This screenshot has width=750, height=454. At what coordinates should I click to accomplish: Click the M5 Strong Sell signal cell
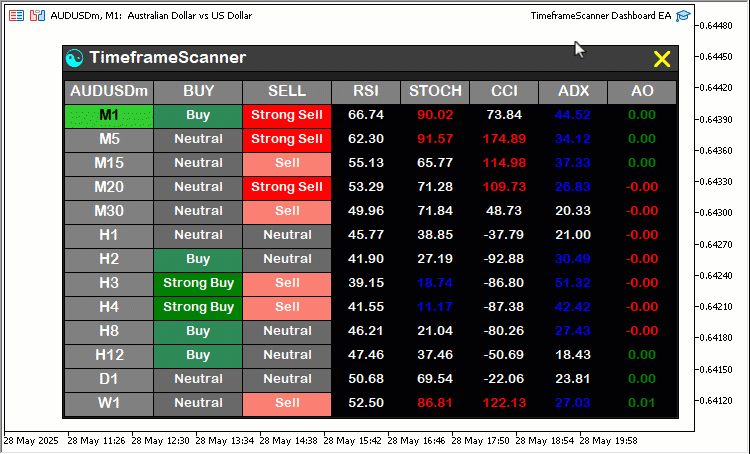coord(287,140)
